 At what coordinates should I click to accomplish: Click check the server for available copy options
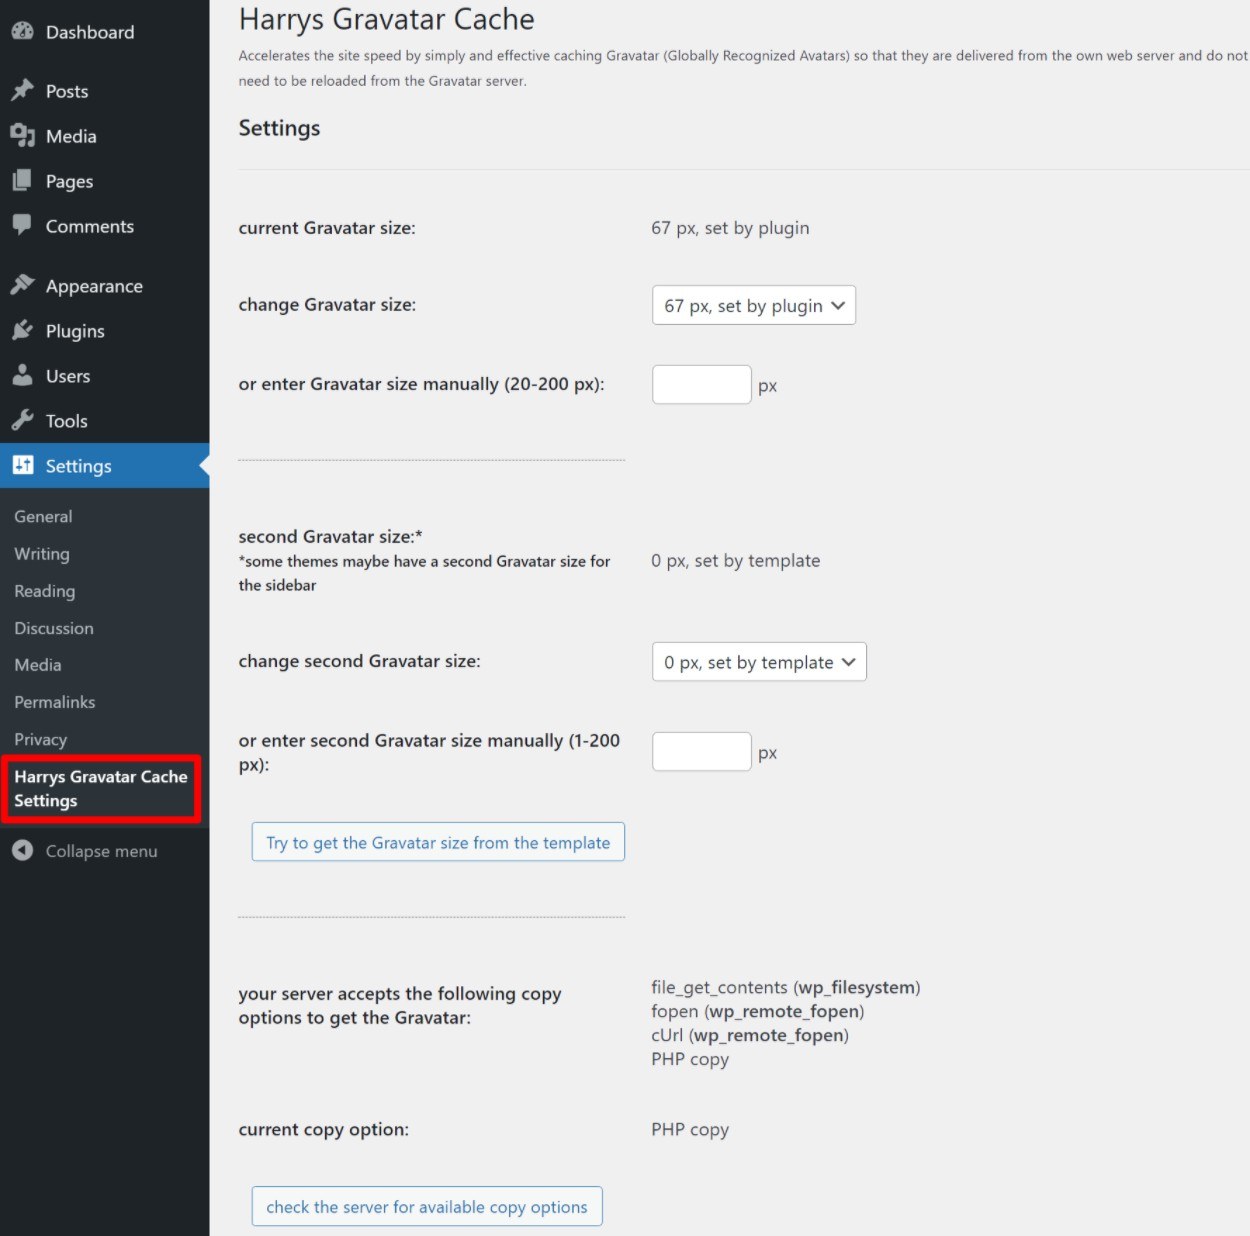coord(427,1206)
